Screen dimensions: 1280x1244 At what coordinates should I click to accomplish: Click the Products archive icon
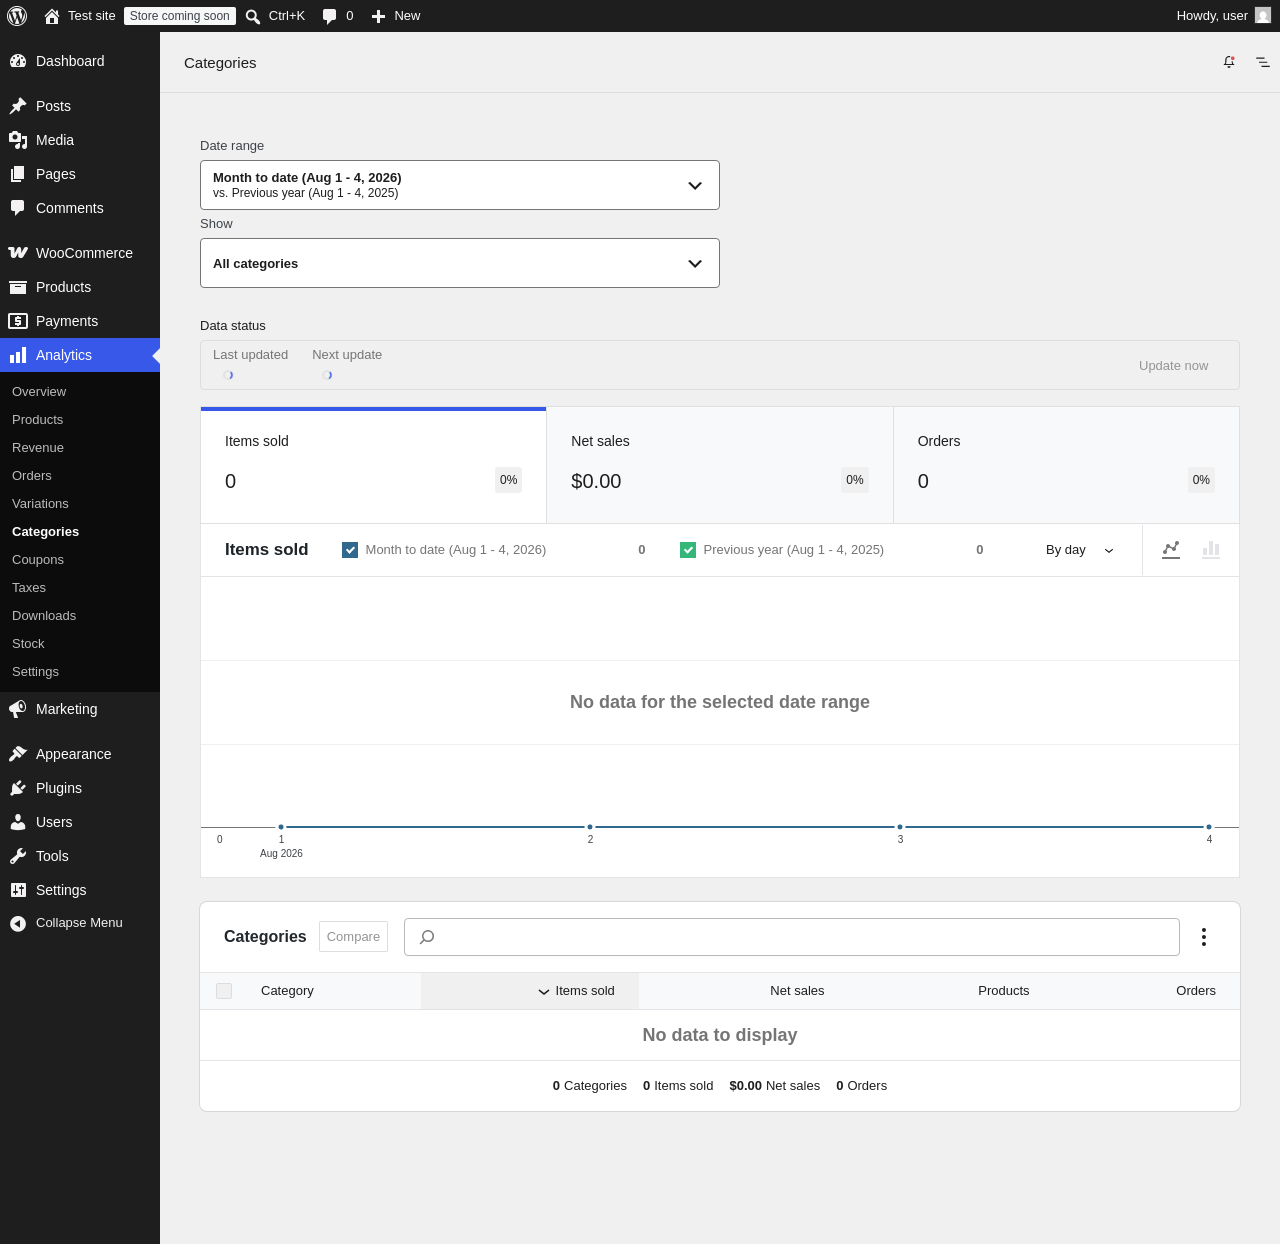click(18, 287)
